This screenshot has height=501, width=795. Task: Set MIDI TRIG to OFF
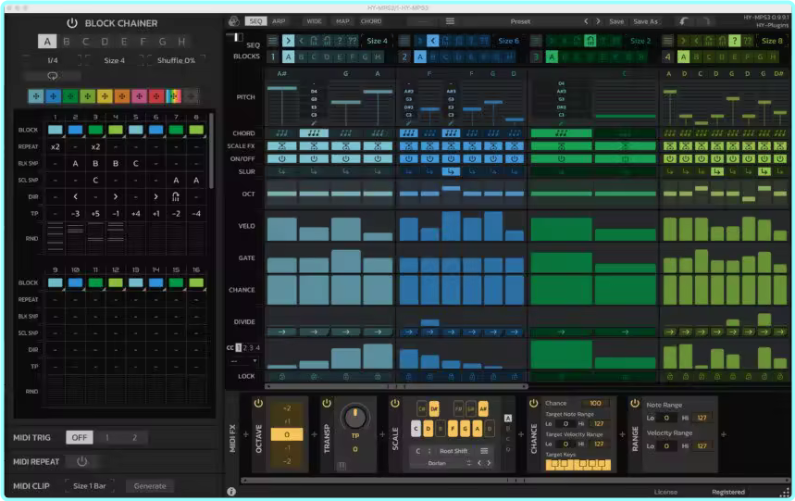79,438
